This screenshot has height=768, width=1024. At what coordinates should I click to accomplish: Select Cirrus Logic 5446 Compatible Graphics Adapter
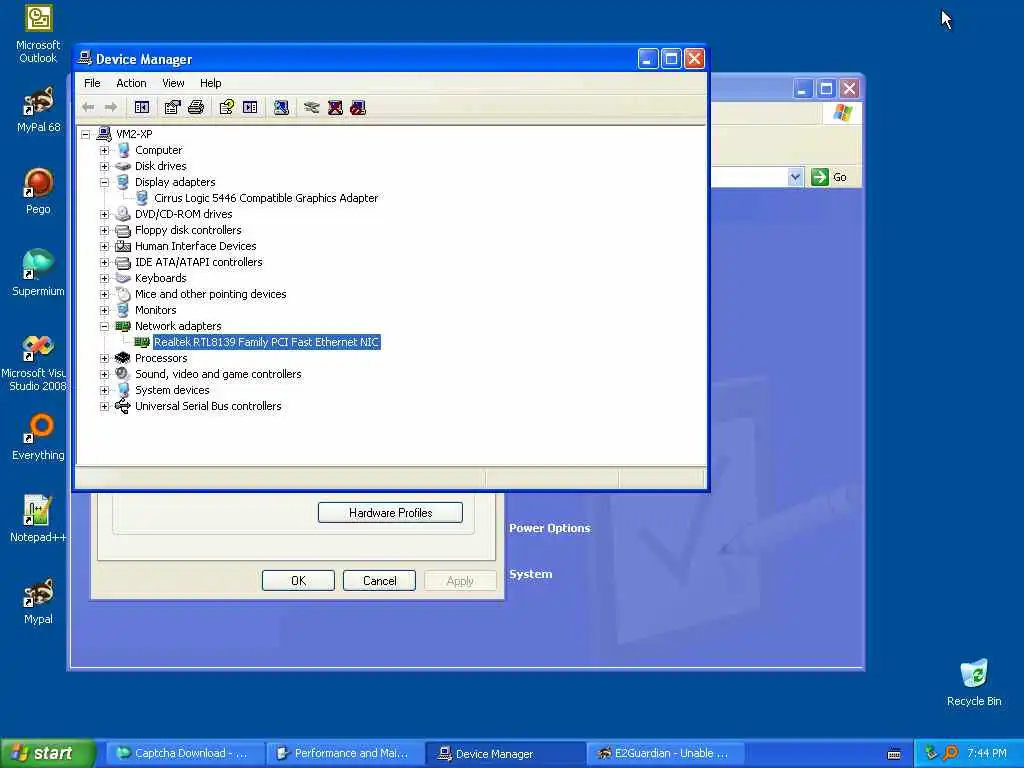tap(266, 198)
